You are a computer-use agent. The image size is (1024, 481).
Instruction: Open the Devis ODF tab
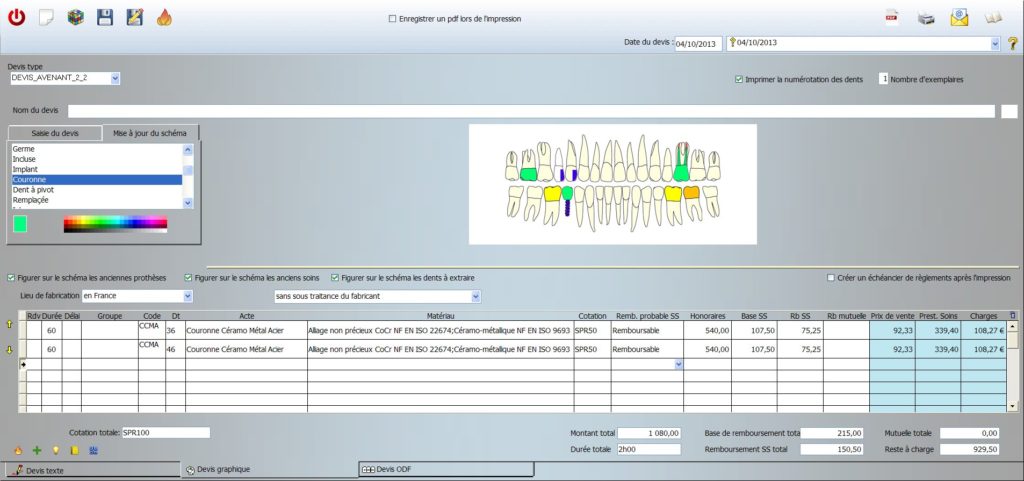coord(447,469)
